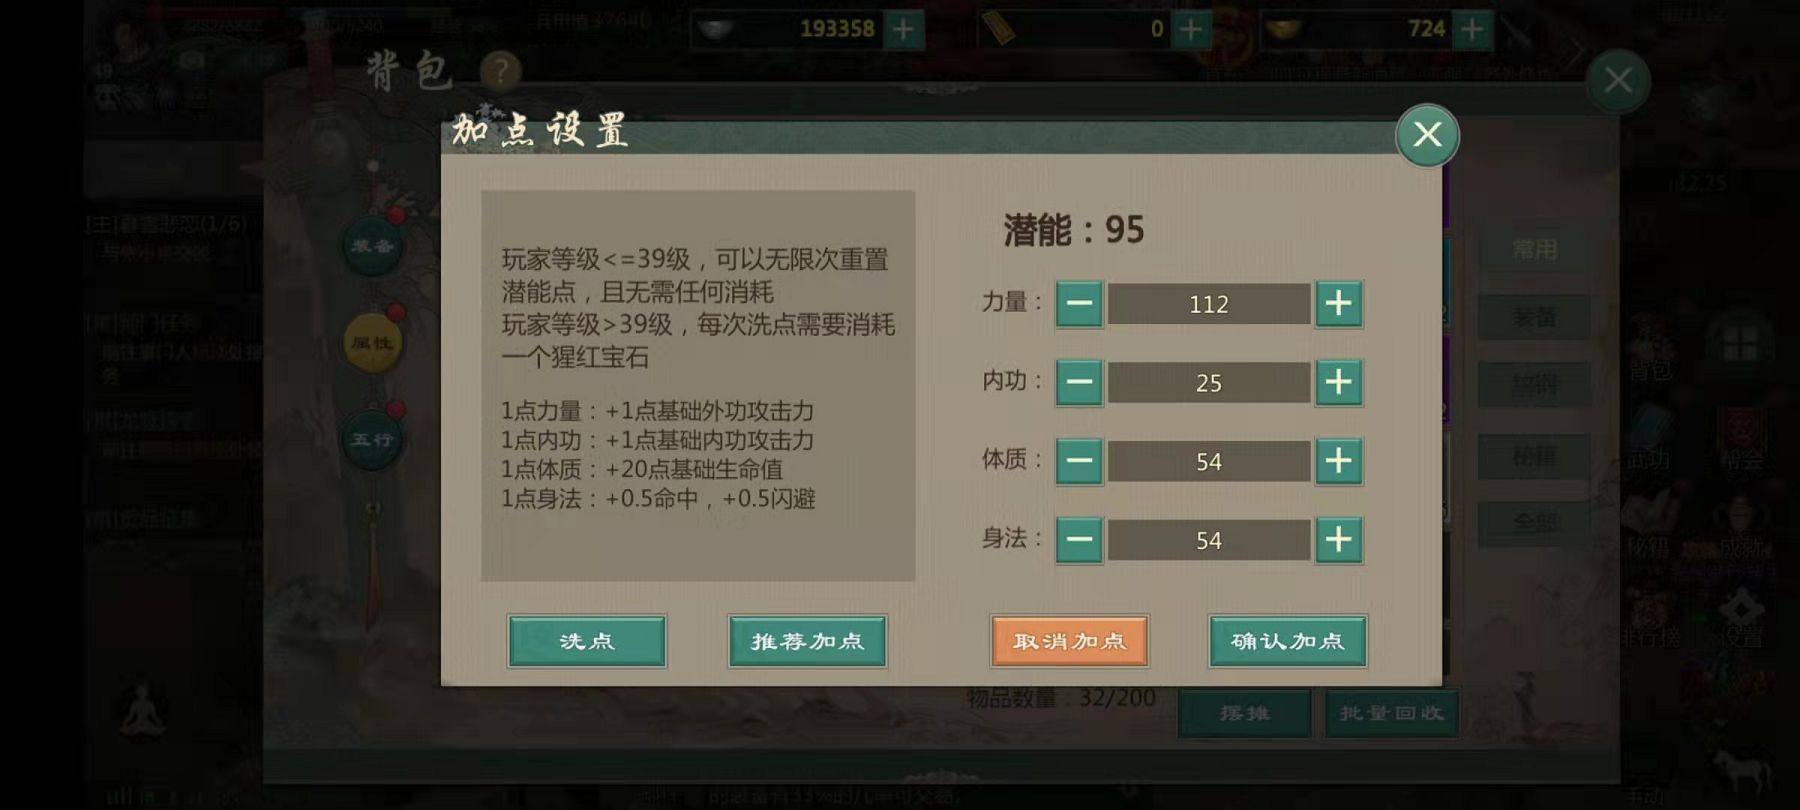
Task: Switch to the 五行 side tab
Action: click(372, 439)
